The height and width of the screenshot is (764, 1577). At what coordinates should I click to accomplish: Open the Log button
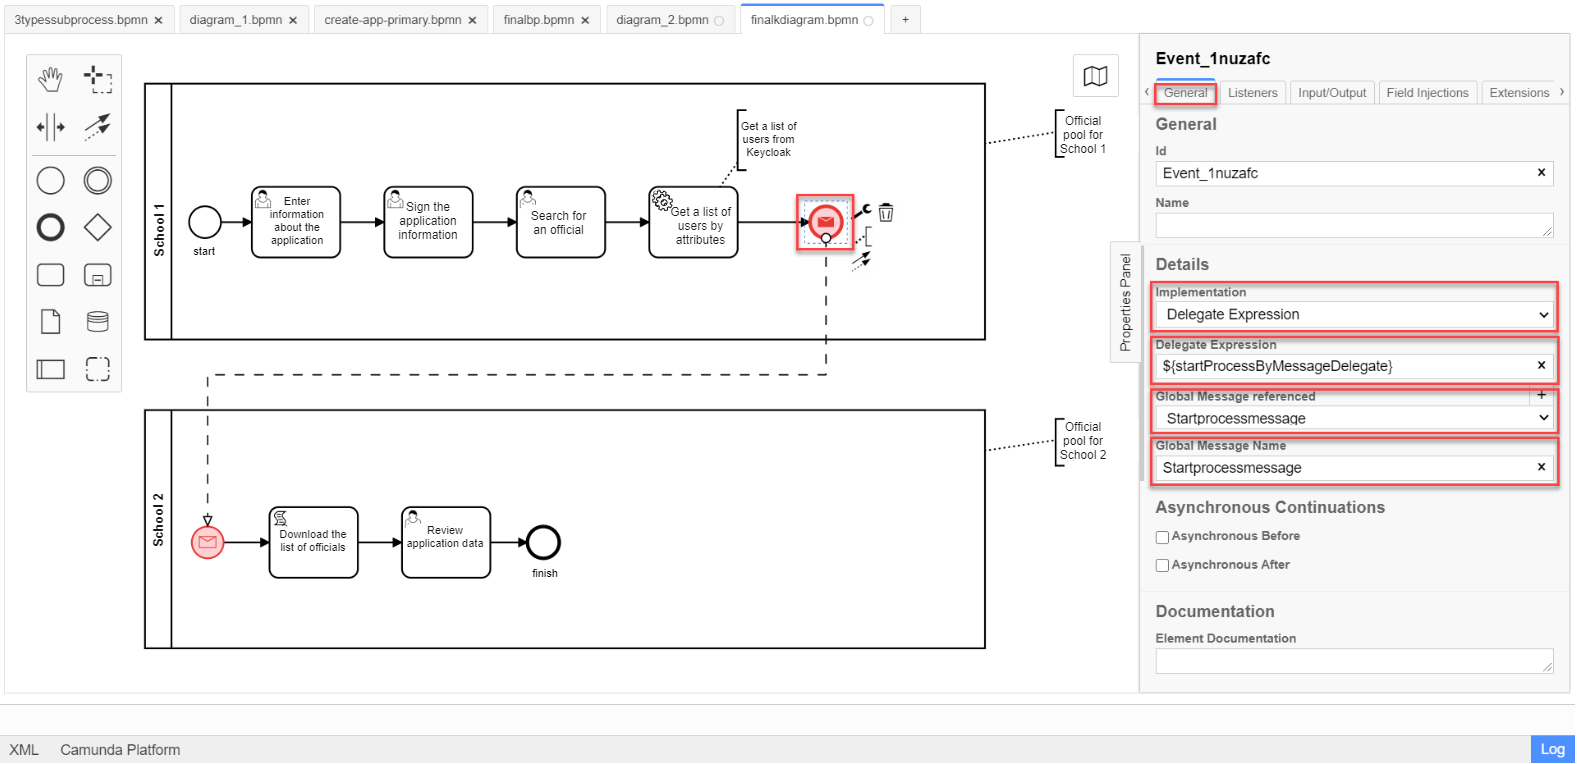1552,749
